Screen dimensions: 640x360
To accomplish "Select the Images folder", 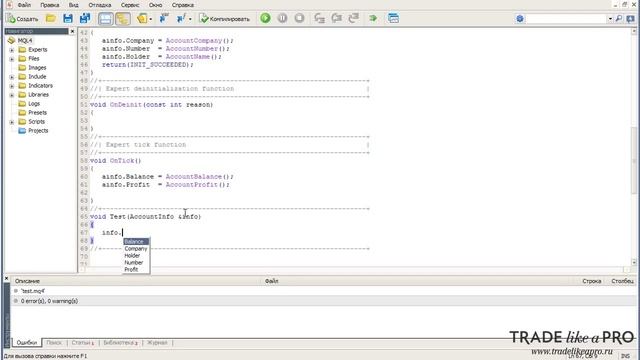I will 37,68.
